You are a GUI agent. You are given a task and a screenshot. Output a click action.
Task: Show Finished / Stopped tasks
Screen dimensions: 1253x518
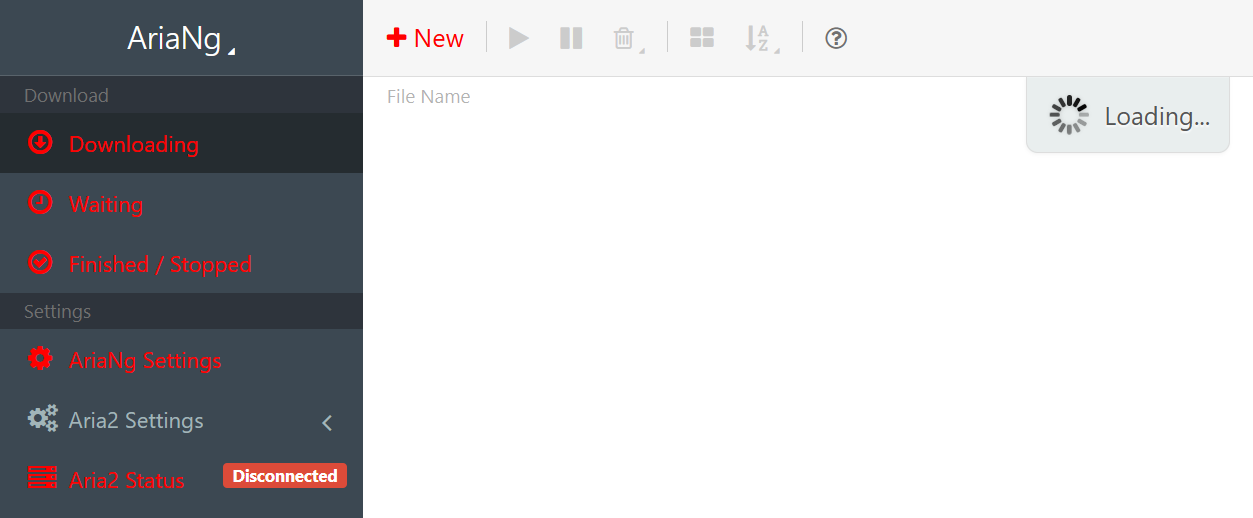(x=181, y=264)
